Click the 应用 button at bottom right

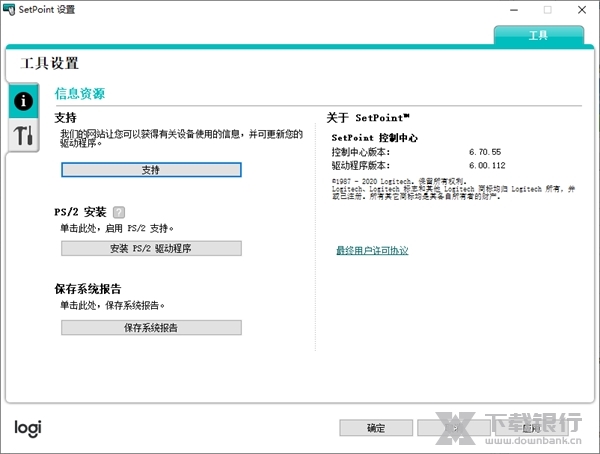coord(532,428)
